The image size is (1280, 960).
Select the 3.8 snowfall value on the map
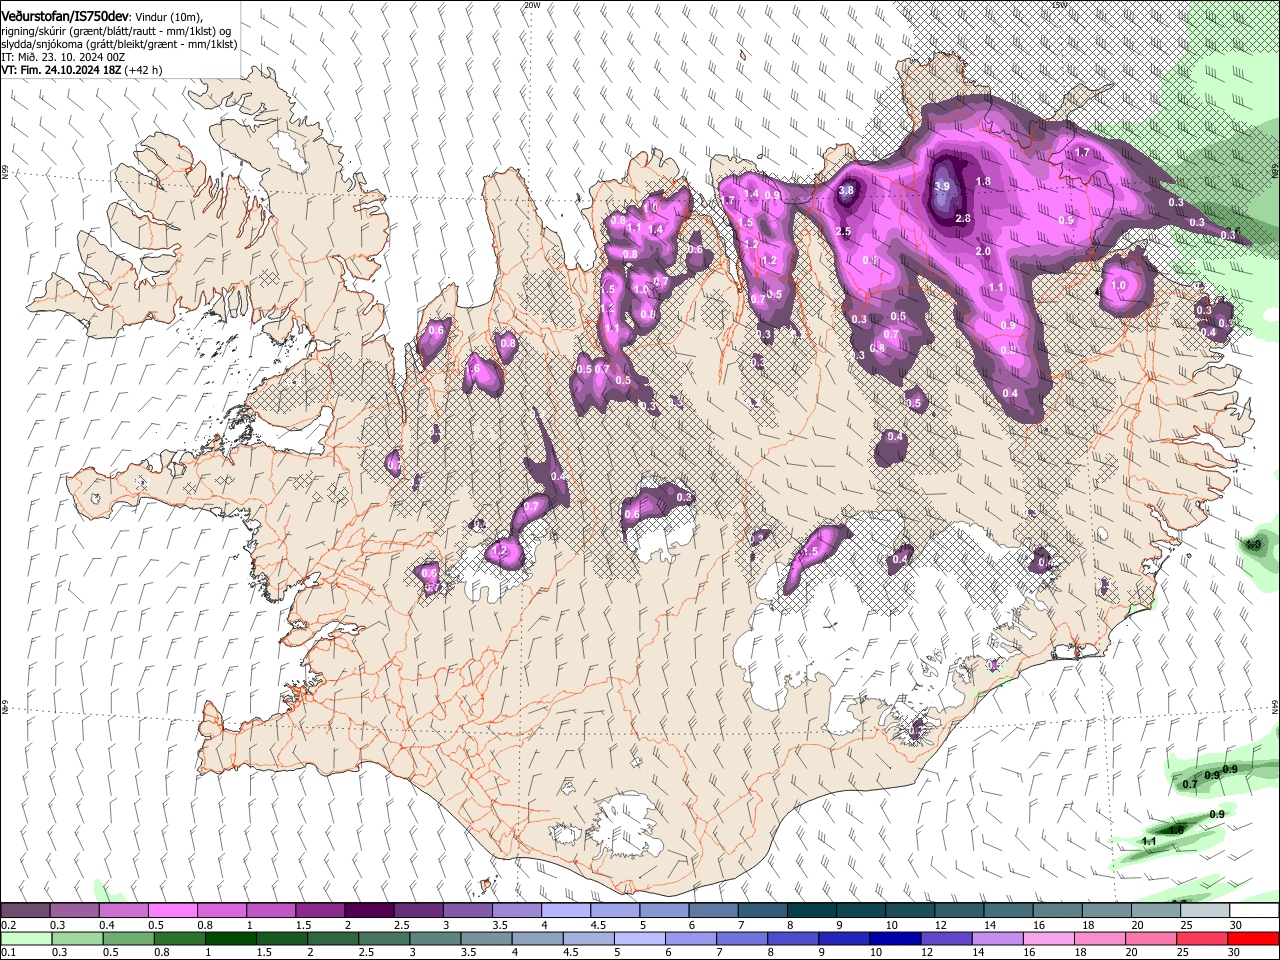[846, 191]
